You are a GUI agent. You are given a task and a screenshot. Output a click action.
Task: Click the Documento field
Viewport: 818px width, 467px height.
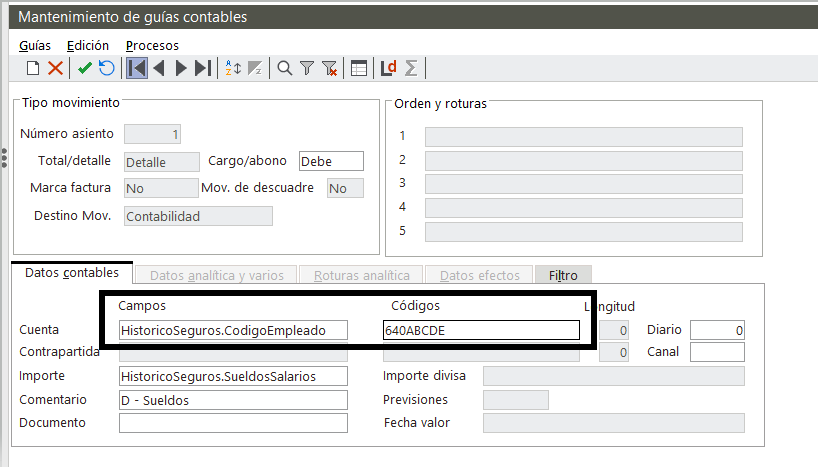click(x=233, y=423)
